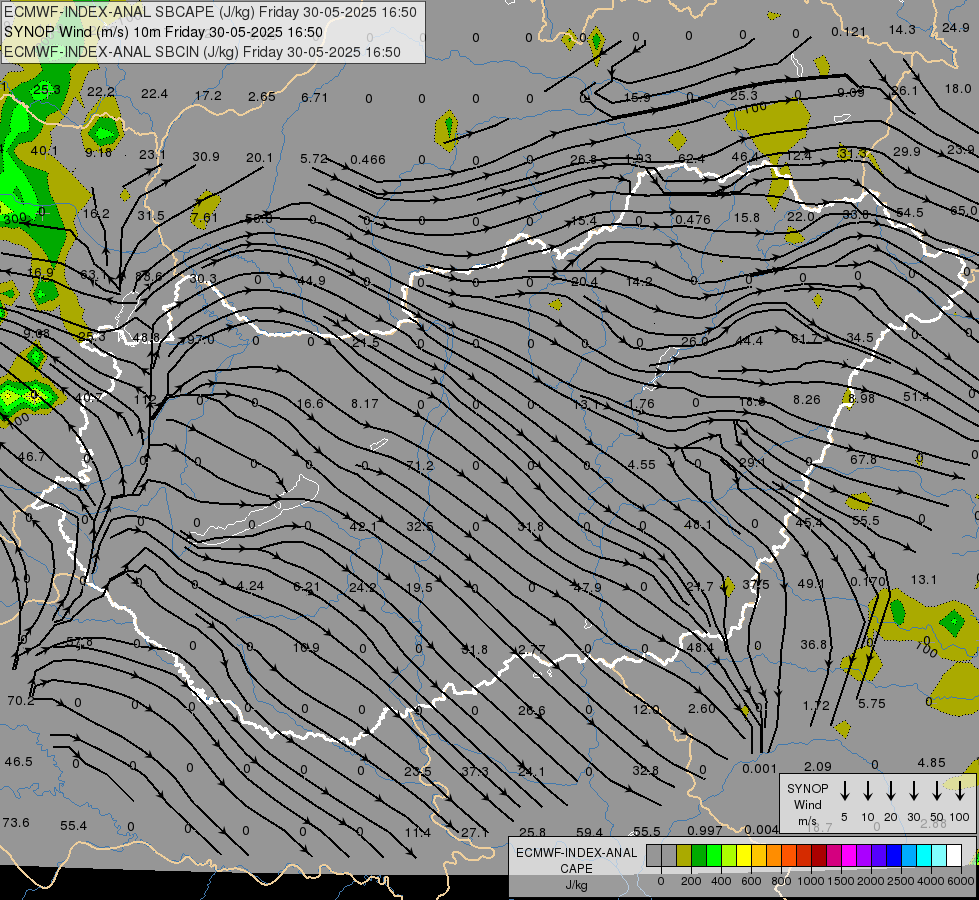Click the map value '5.75'
Screen dimensions: 979x900
(x=872, y=704)
